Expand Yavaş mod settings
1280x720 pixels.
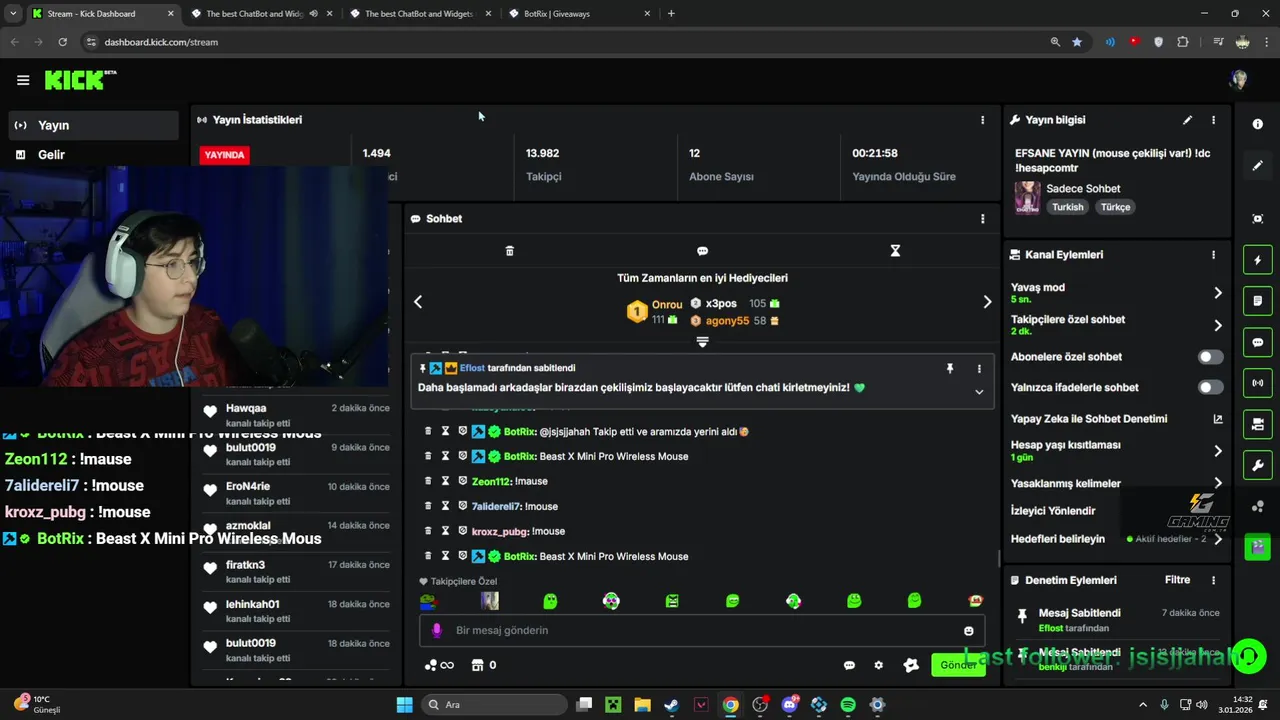(1217, 293)
